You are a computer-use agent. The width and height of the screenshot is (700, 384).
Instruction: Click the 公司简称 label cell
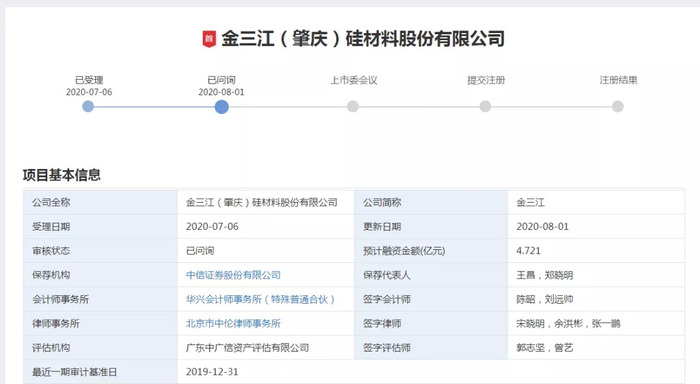(431, 202)
